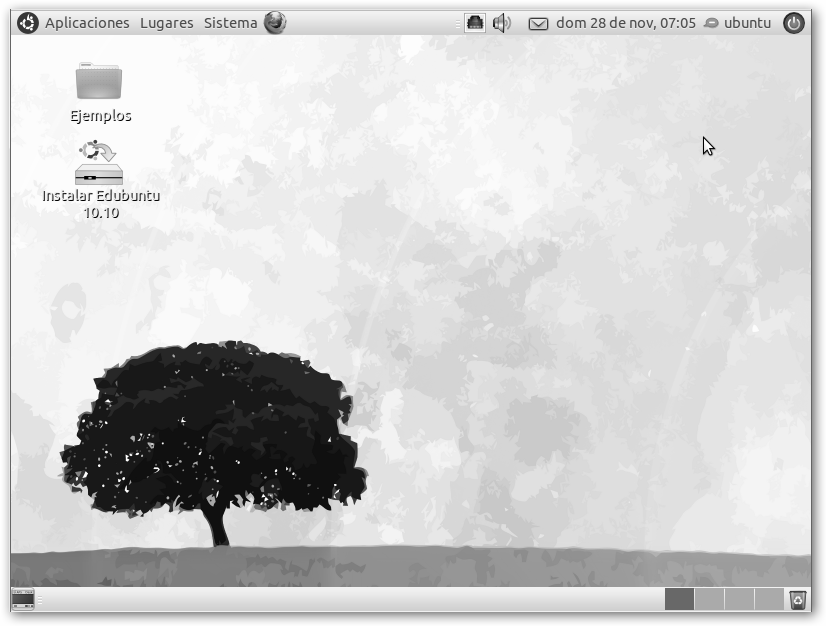Launch the Firefox browser from the panel
This screenshot has width=826, height=626.
(275, 23)
